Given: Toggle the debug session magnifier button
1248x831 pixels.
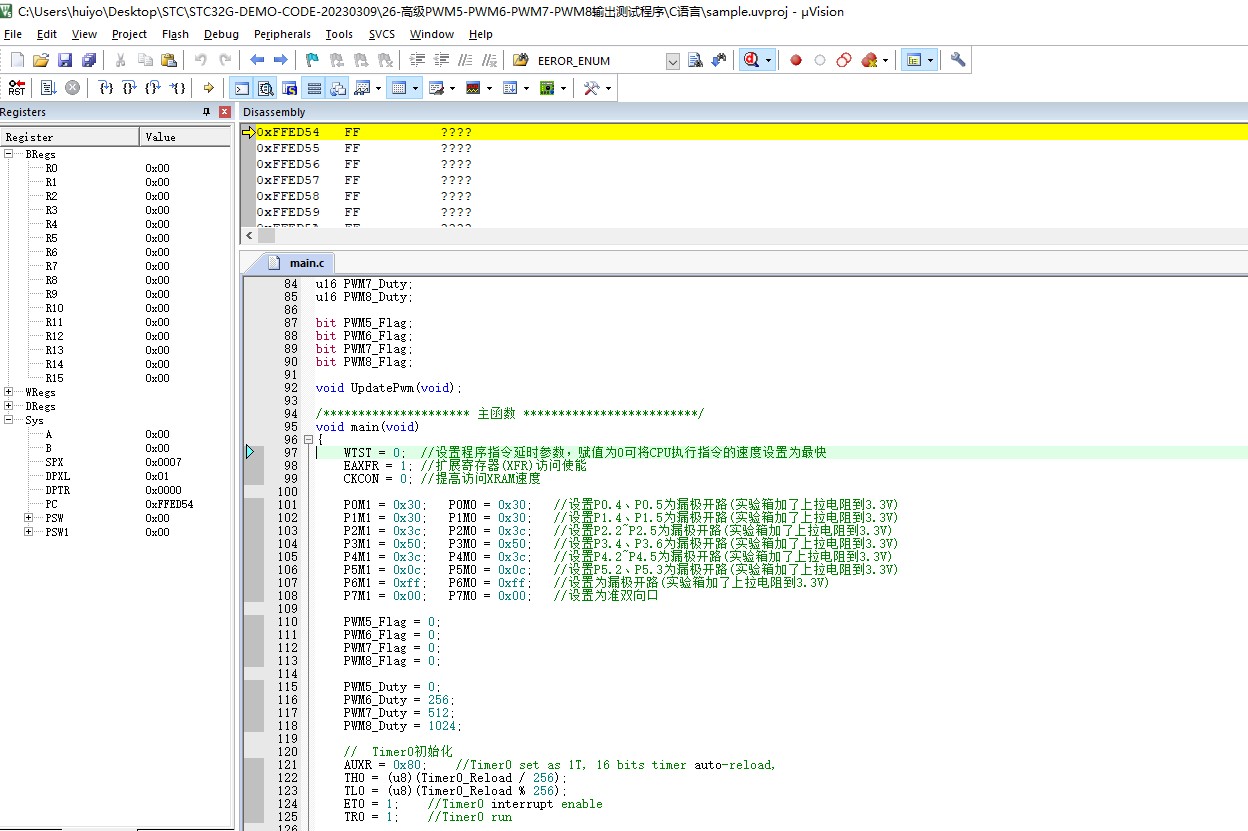Looking at the screenshot, I should 750,60.
